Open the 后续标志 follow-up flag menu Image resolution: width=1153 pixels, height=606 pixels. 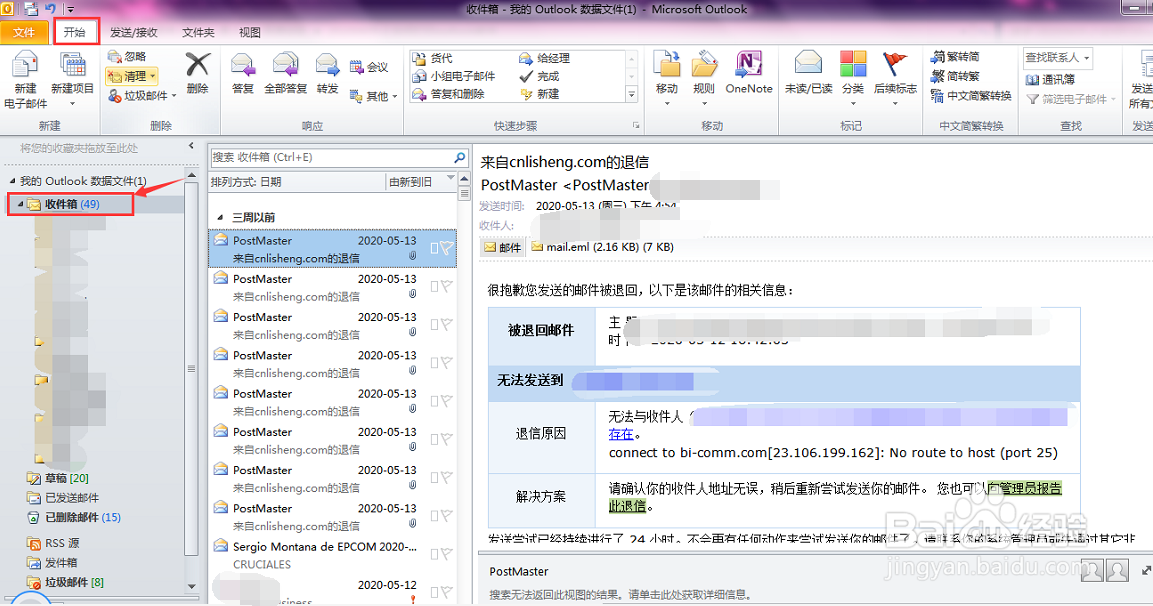[x=895, y=79]
